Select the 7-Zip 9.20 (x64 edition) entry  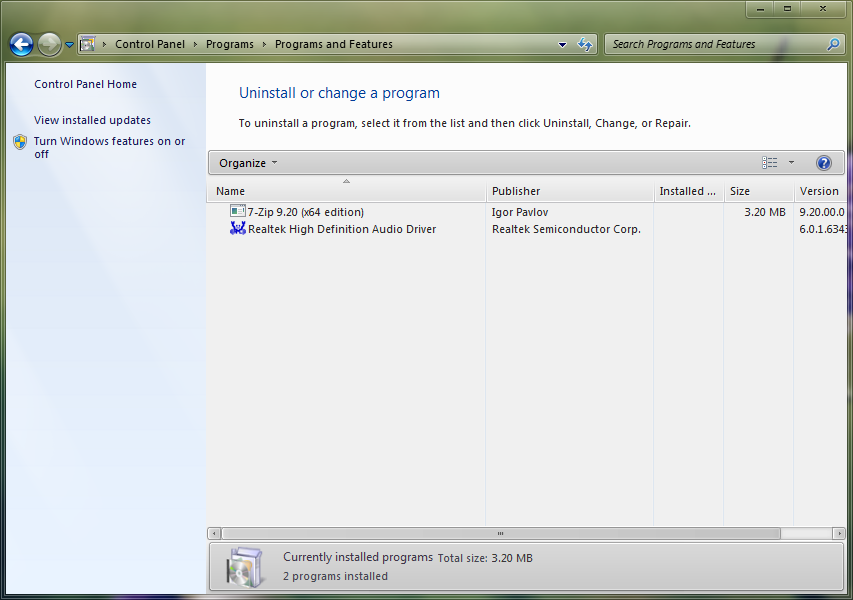click(x=306, y=212)
